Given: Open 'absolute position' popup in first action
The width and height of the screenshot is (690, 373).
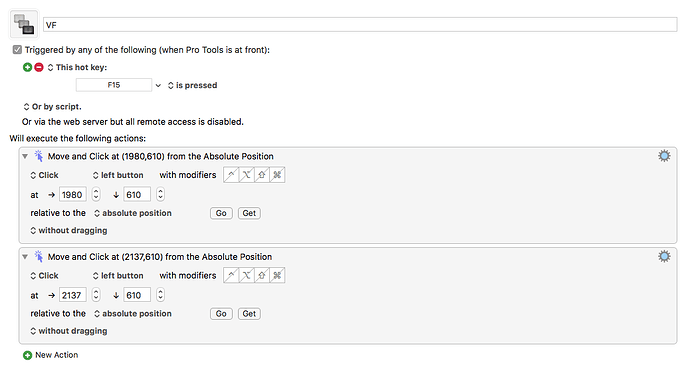Looking at the screenshot, I should pos(132,213).
